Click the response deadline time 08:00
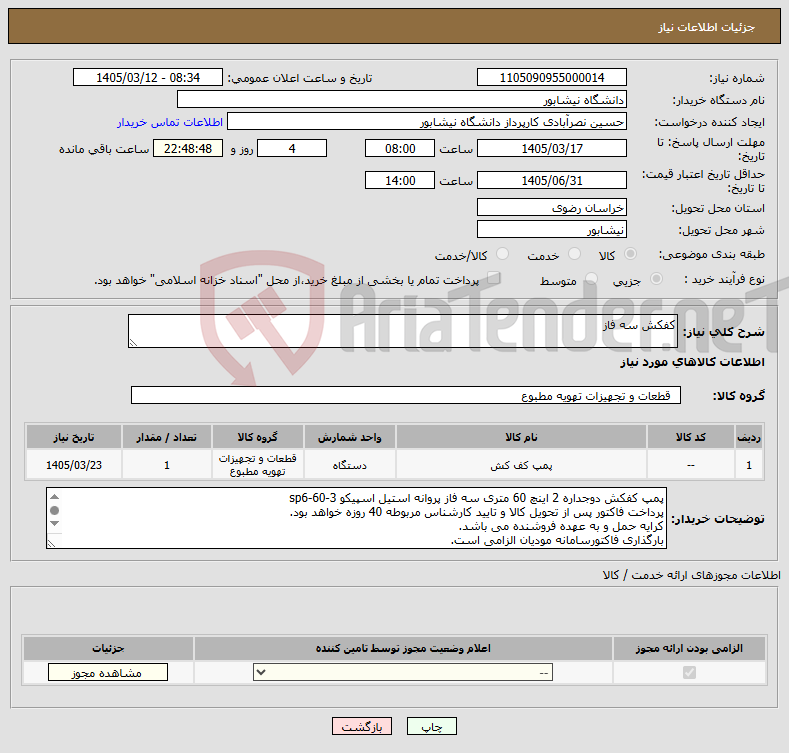This screenshot has height=753, width=789. 400,148
